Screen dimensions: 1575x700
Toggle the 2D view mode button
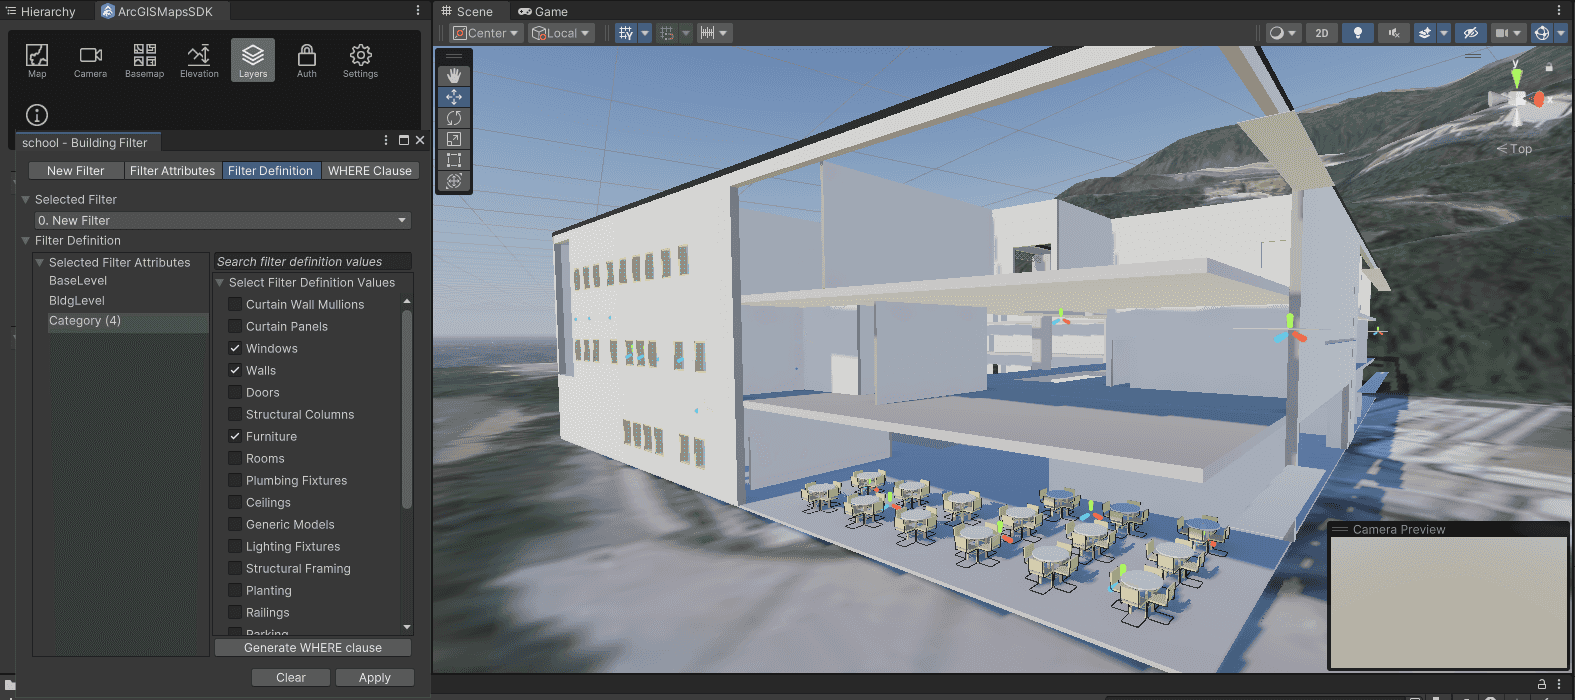(1321, 33)
